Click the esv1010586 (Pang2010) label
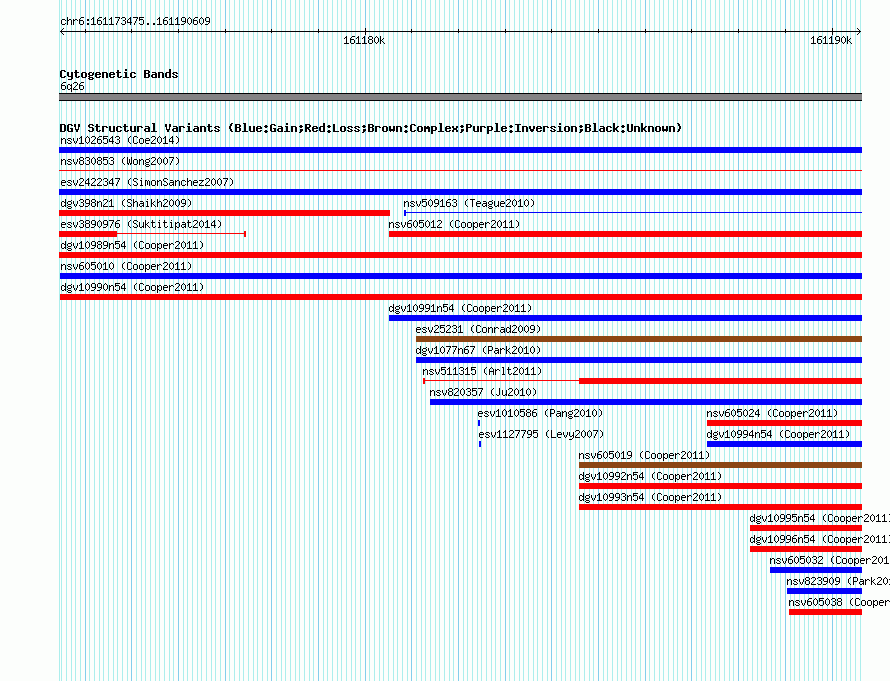This screenshot has height=681, width=890. pos(540,413)
